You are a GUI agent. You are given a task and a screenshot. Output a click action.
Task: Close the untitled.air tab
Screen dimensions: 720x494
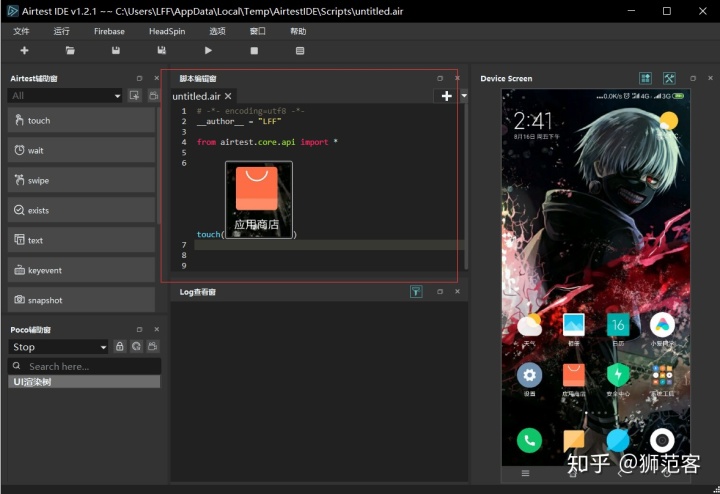coord(228,96)
